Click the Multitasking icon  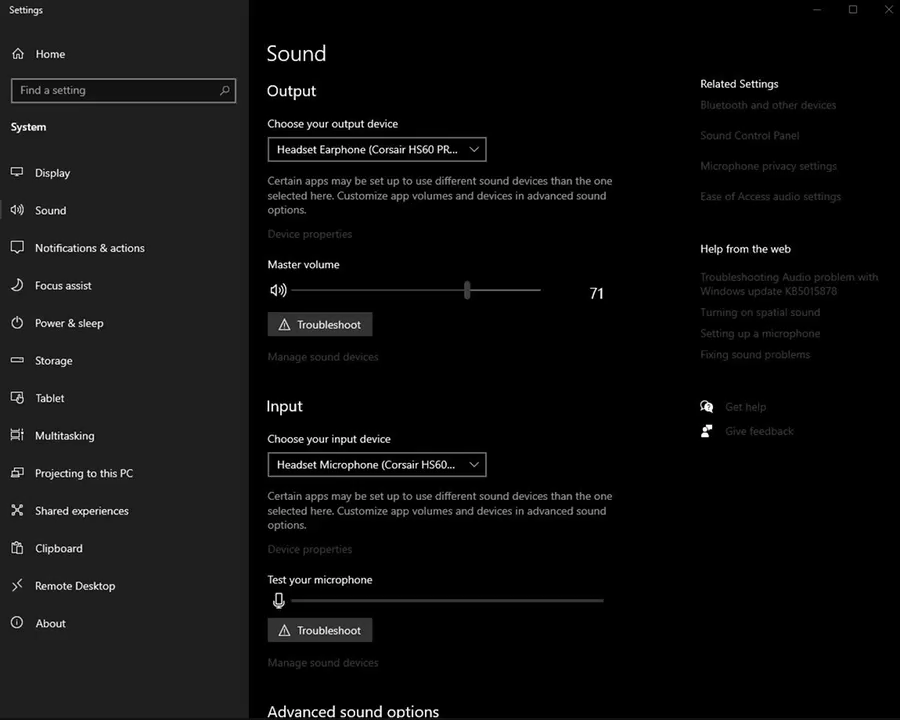click(17, 435)
